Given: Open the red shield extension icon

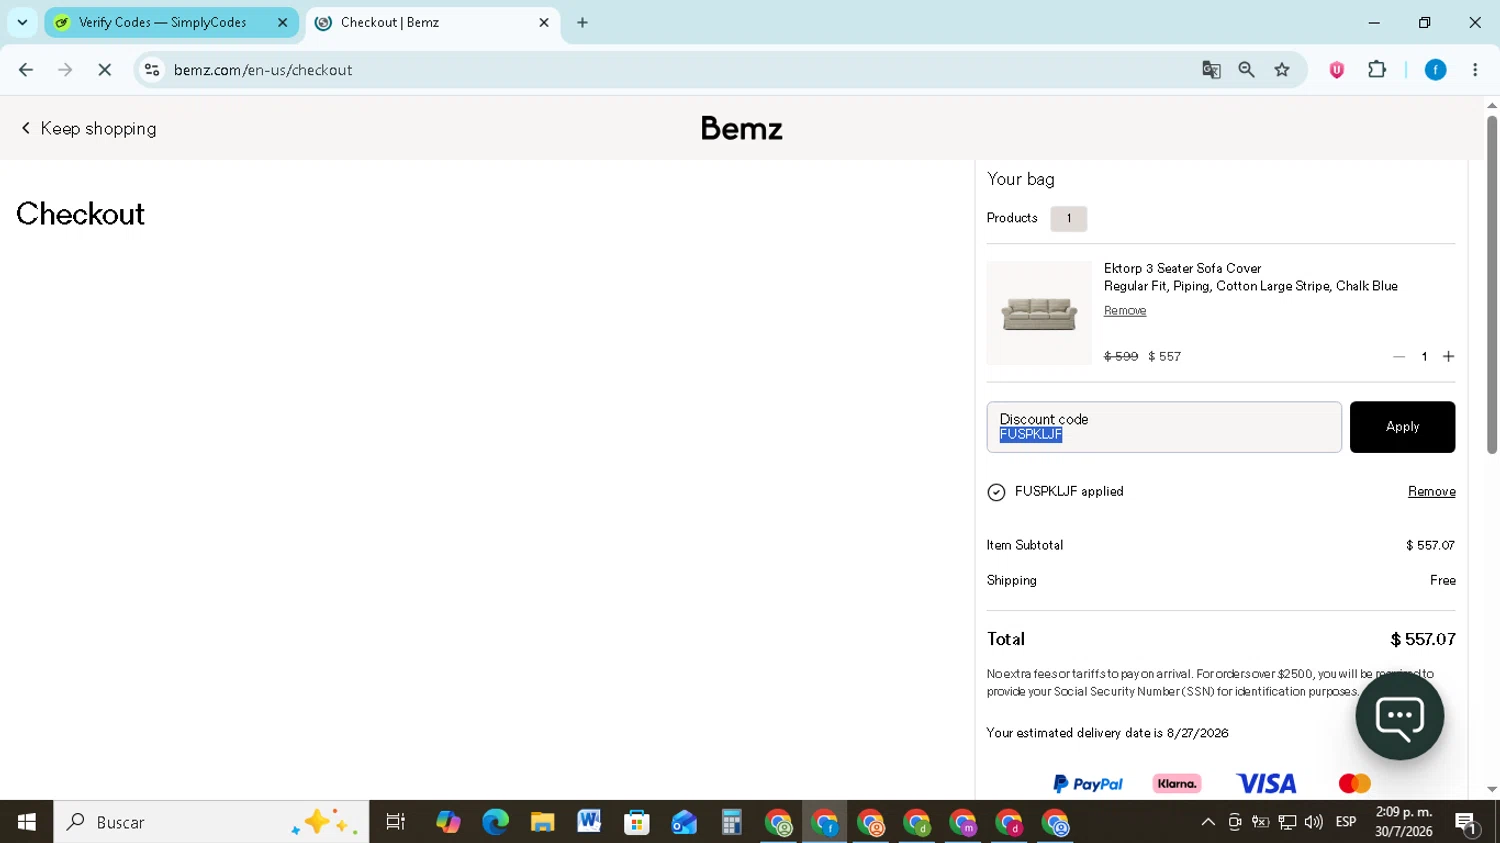Looking at the screenshot, I should [x=1337, y=70].
